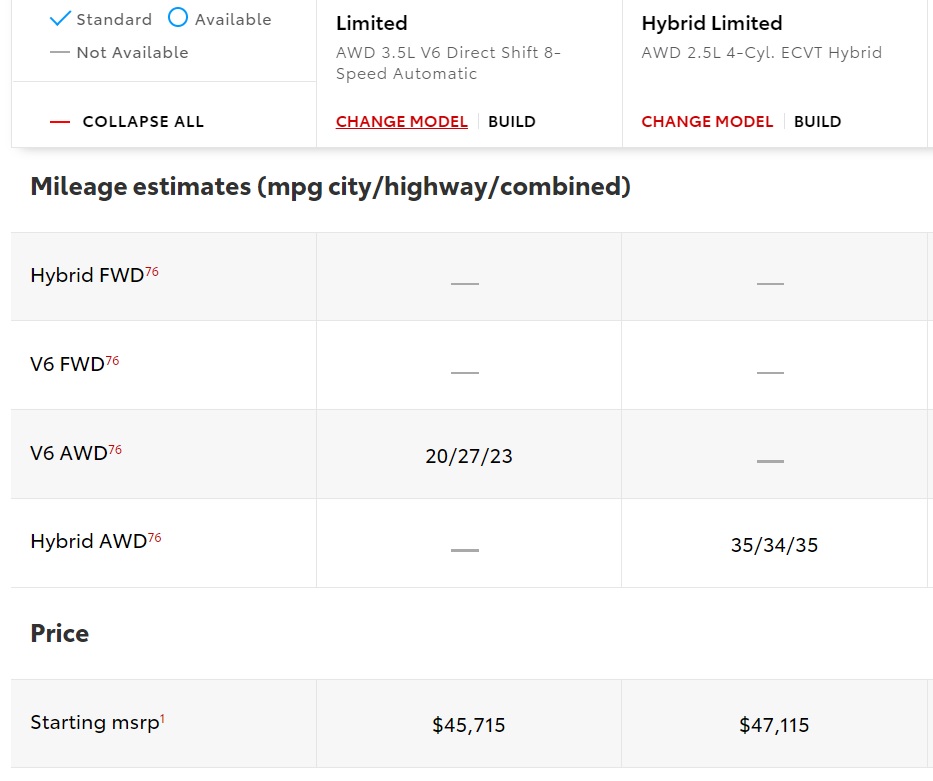Viewport: 933px width, 781px height.
Task: Click the Not Available dash legend icon
Action: click(x=60, y=53)
